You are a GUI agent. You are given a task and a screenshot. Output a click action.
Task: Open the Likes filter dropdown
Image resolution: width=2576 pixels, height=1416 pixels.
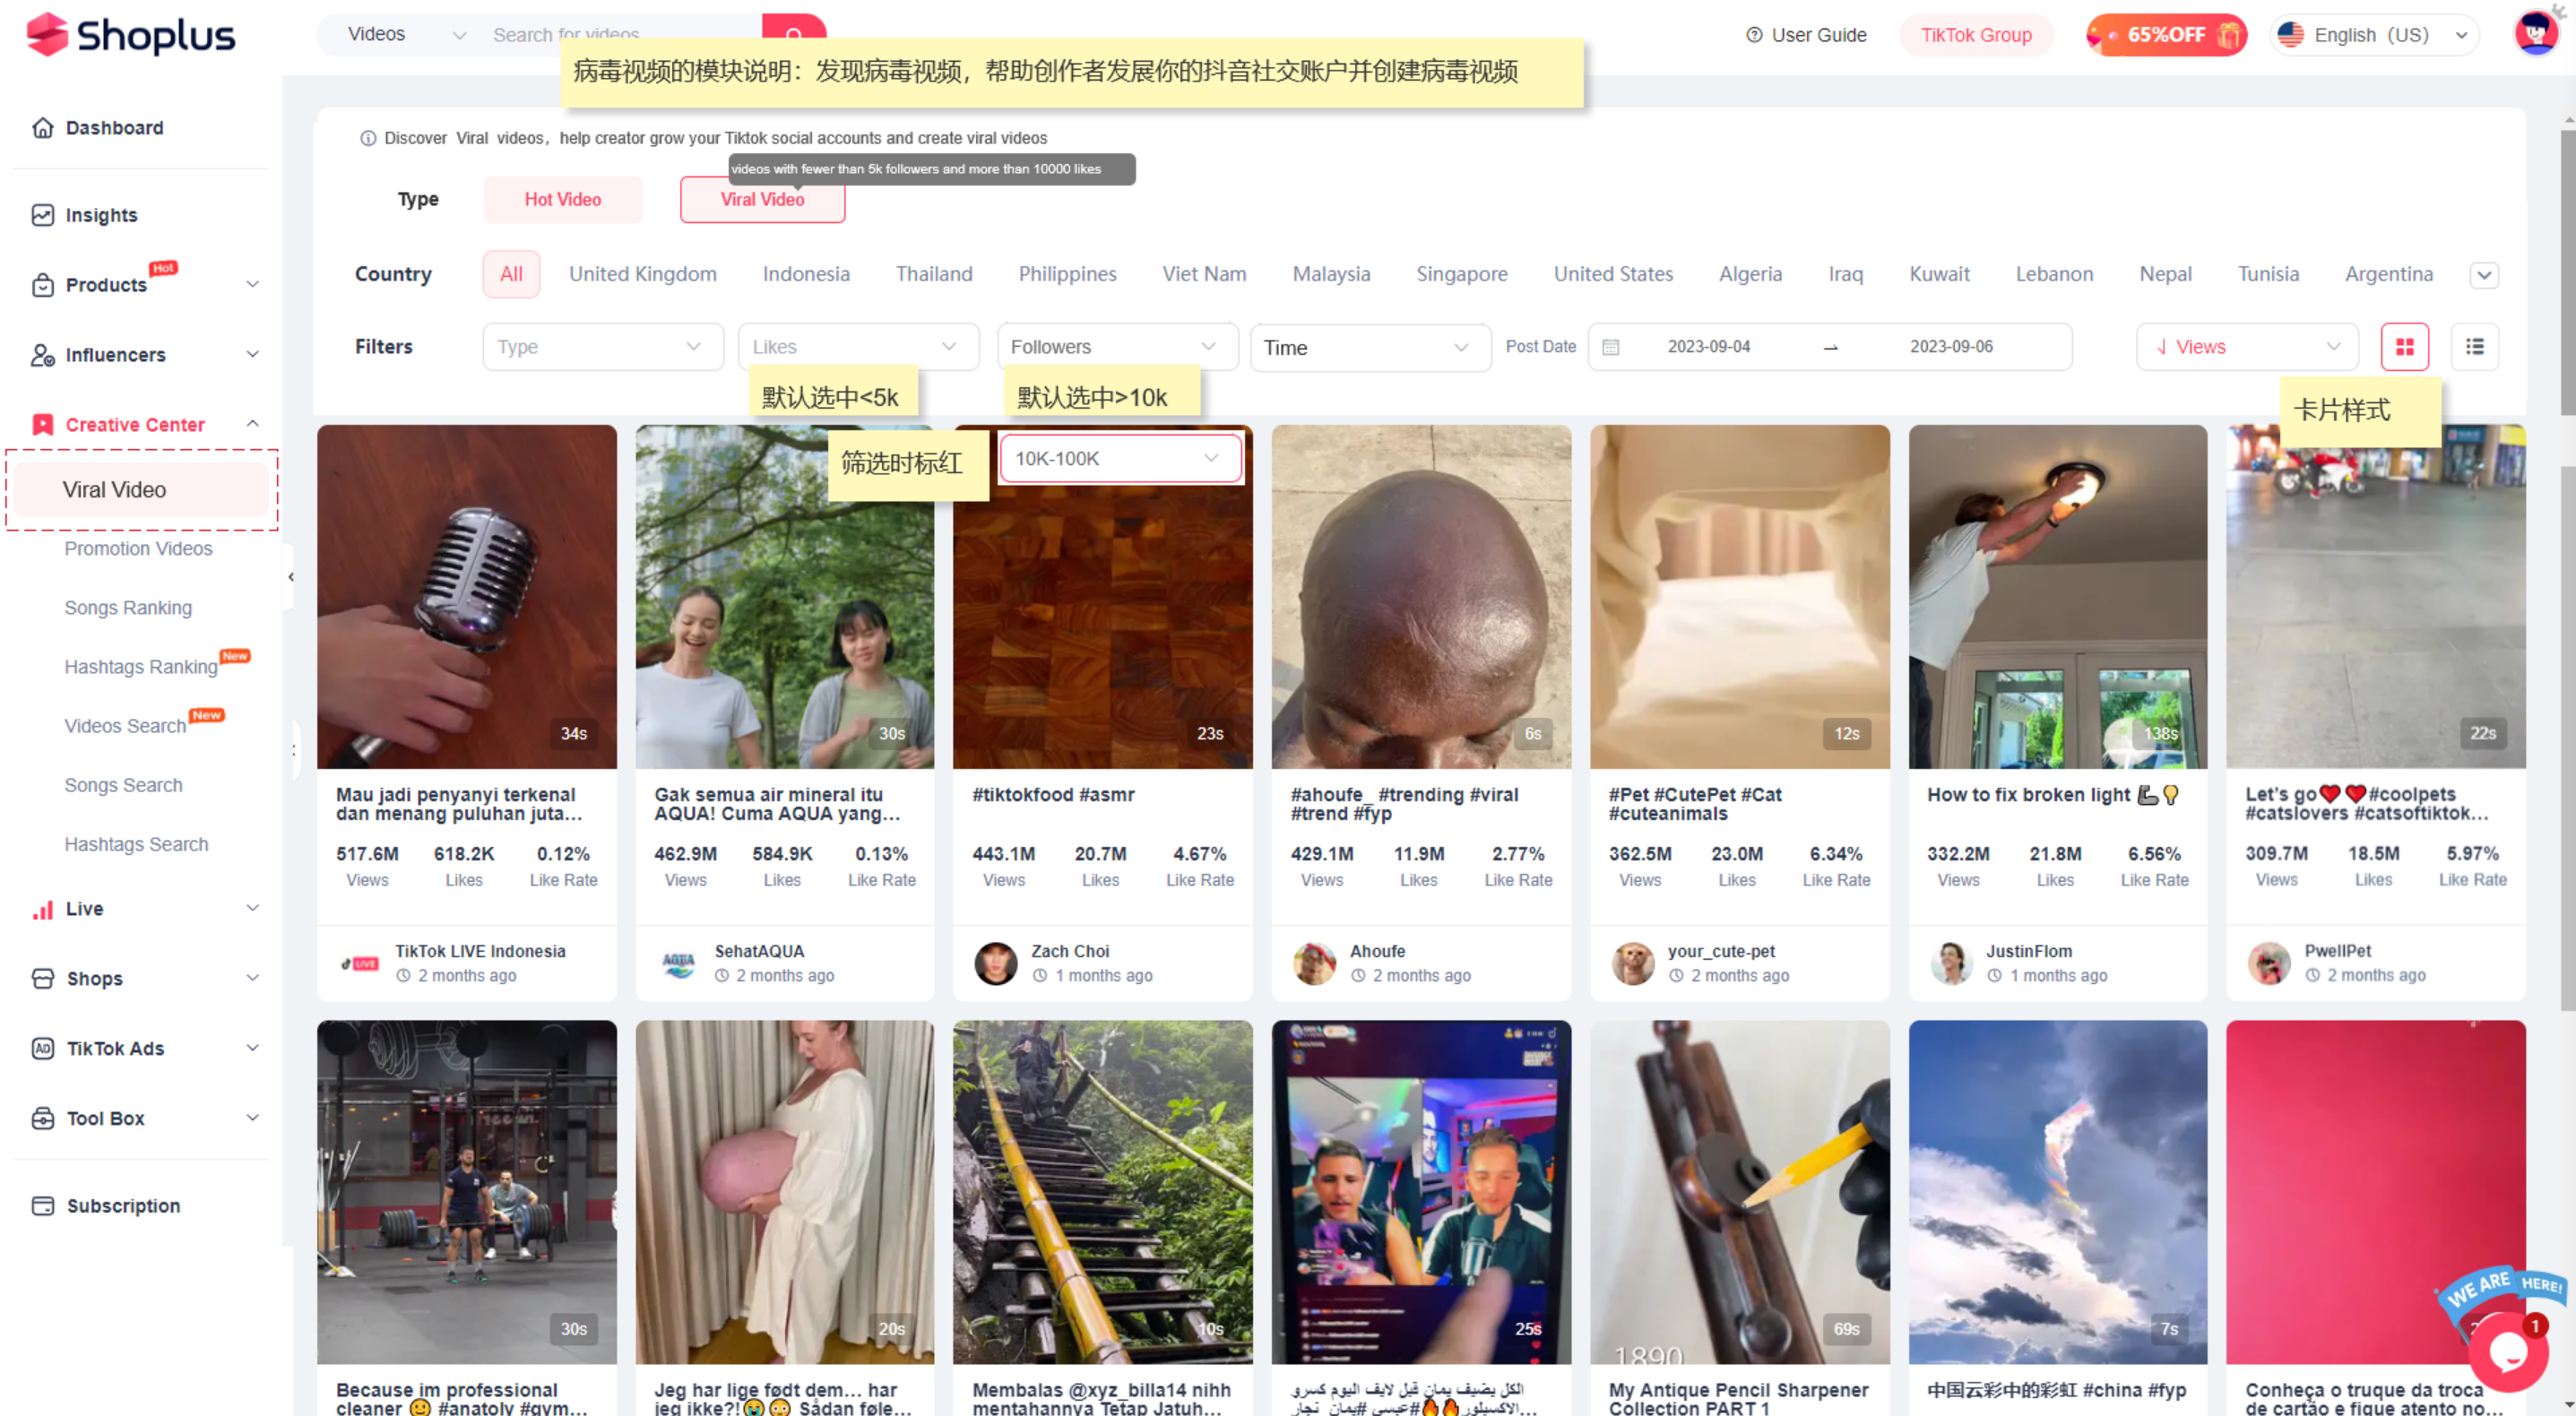click(858, 347)
